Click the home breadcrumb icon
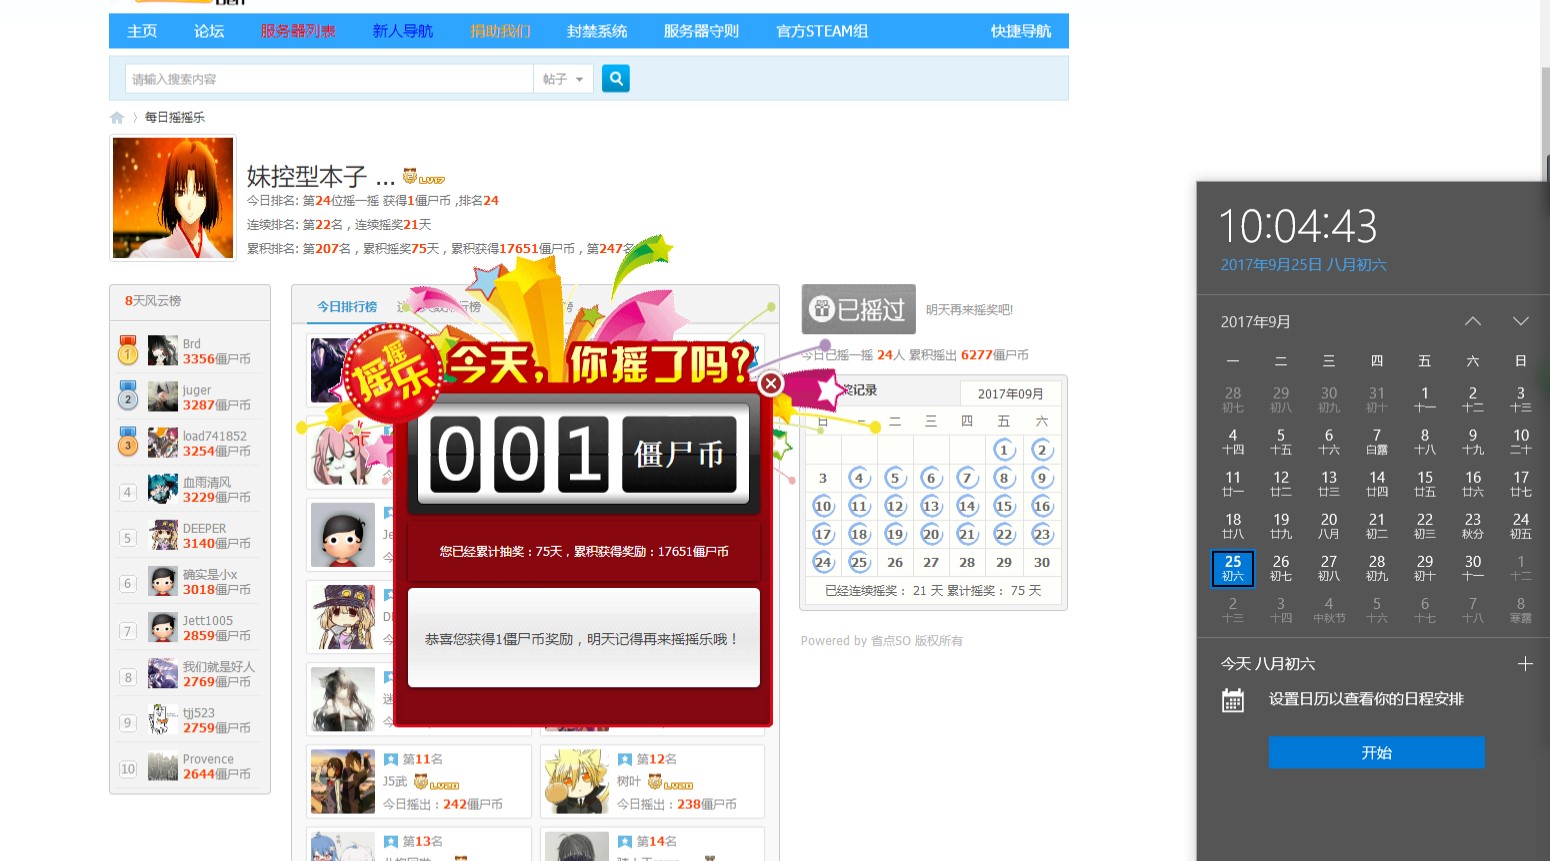The image size is (1550, 861). coord(117,118)
